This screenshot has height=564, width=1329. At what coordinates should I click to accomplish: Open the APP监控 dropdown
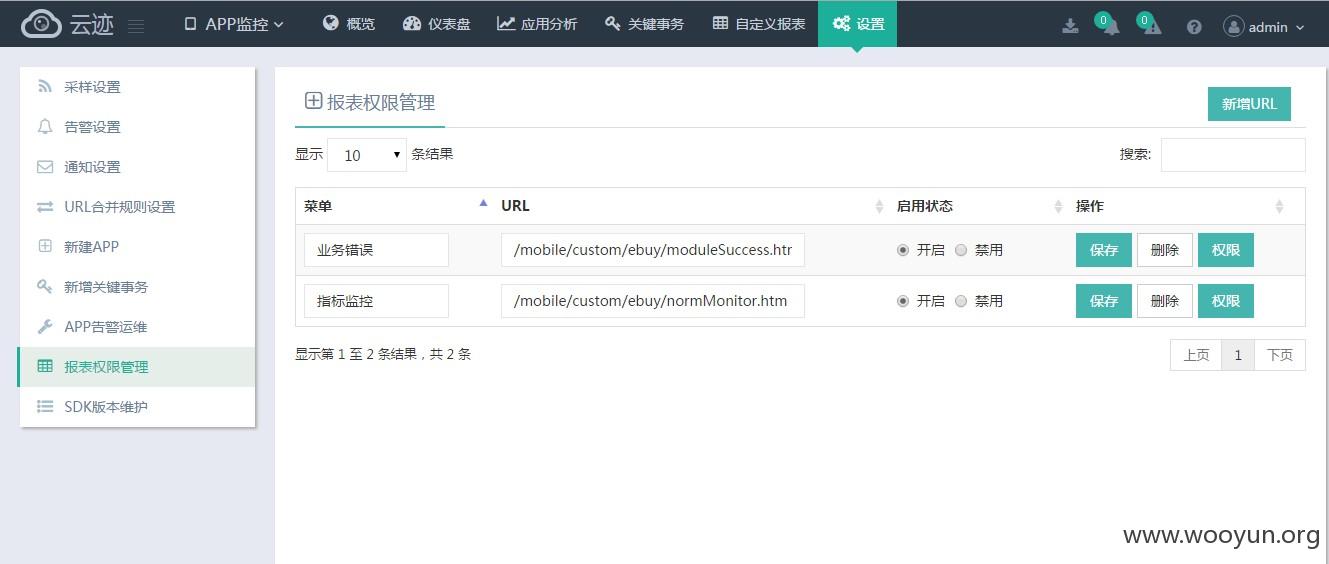(234, 24)
